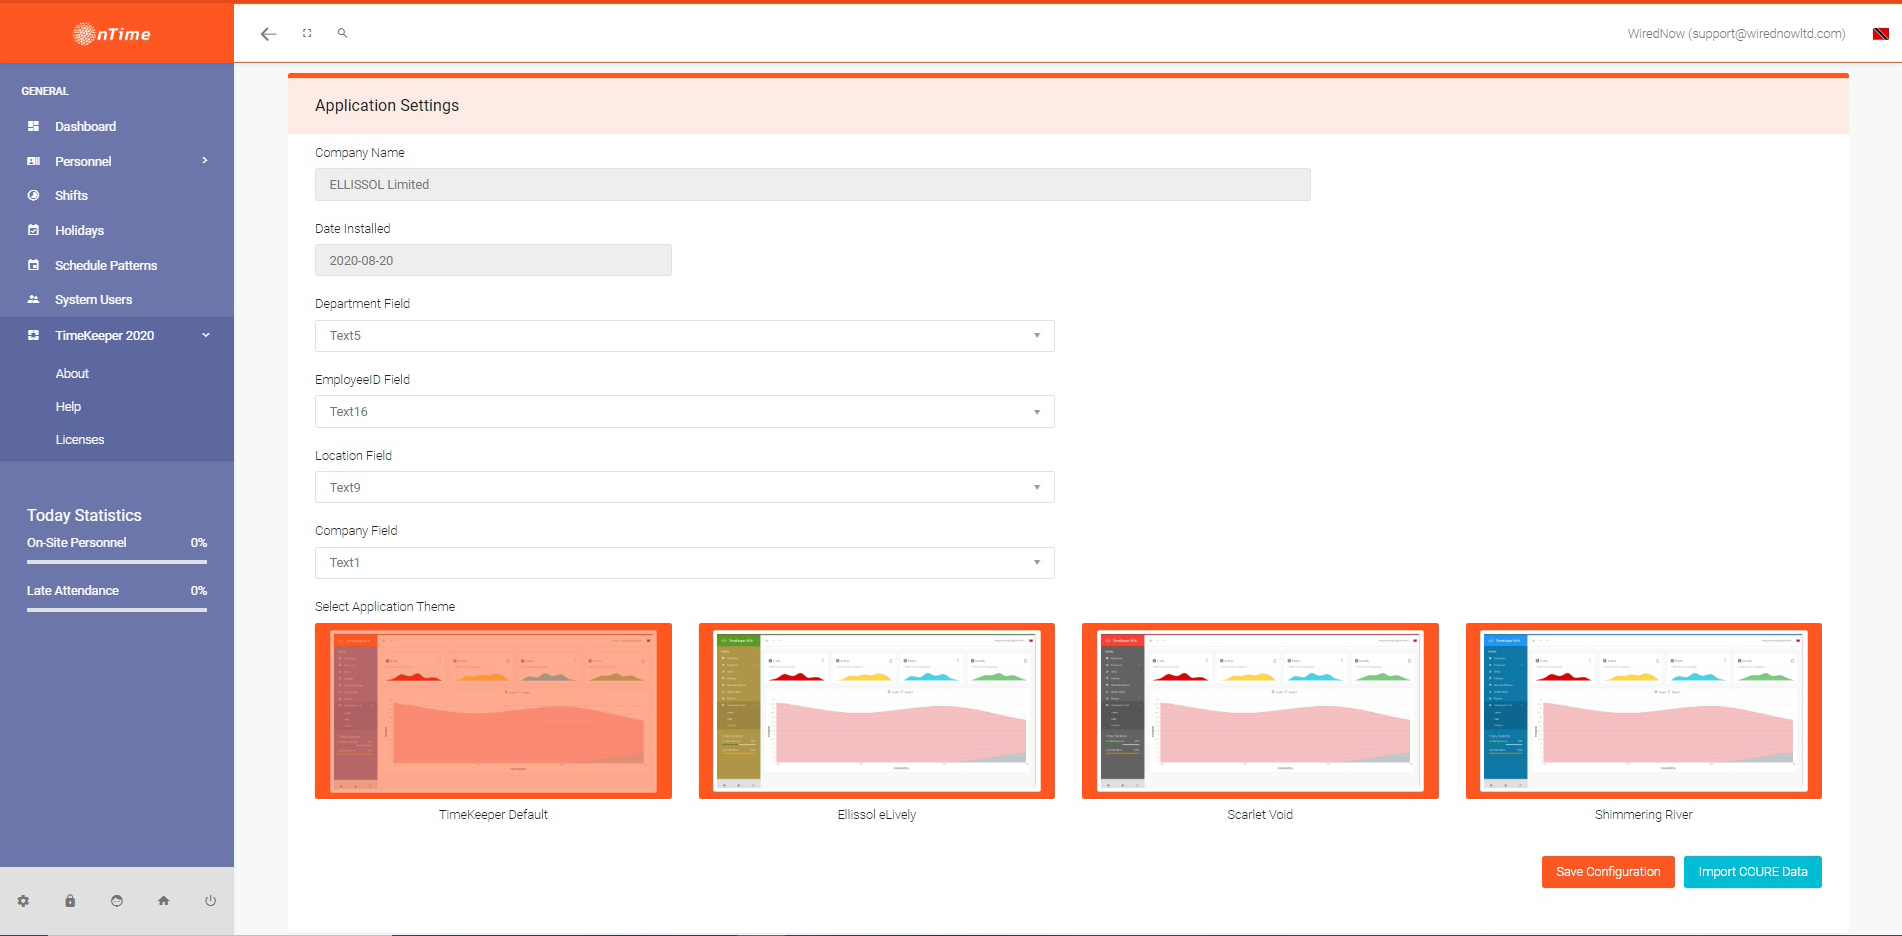This screenshot has width=1902, height=936.
Task: Click the GENERAL section label
Action: 45,91
